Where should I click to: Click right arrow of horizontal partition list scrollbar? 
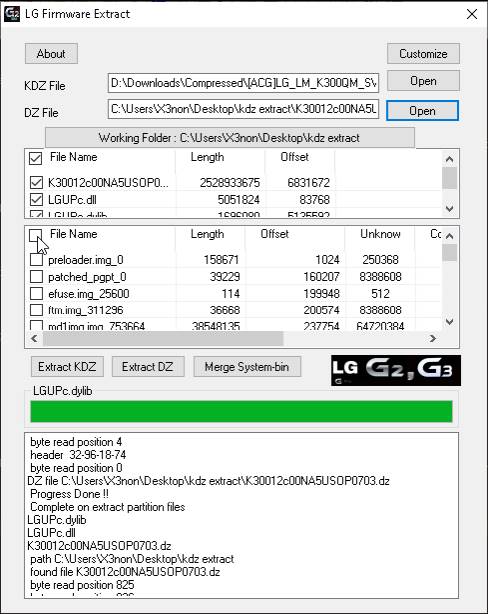[432, 338]
